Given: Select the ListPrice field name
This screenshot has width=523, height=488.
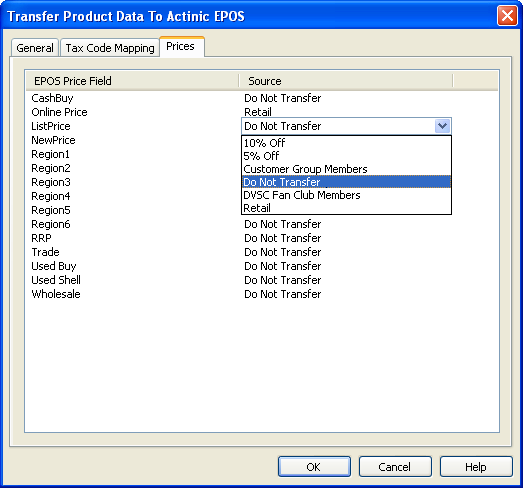Looking at the screenshot, I should pyautogui.click(x=51, y=126).
